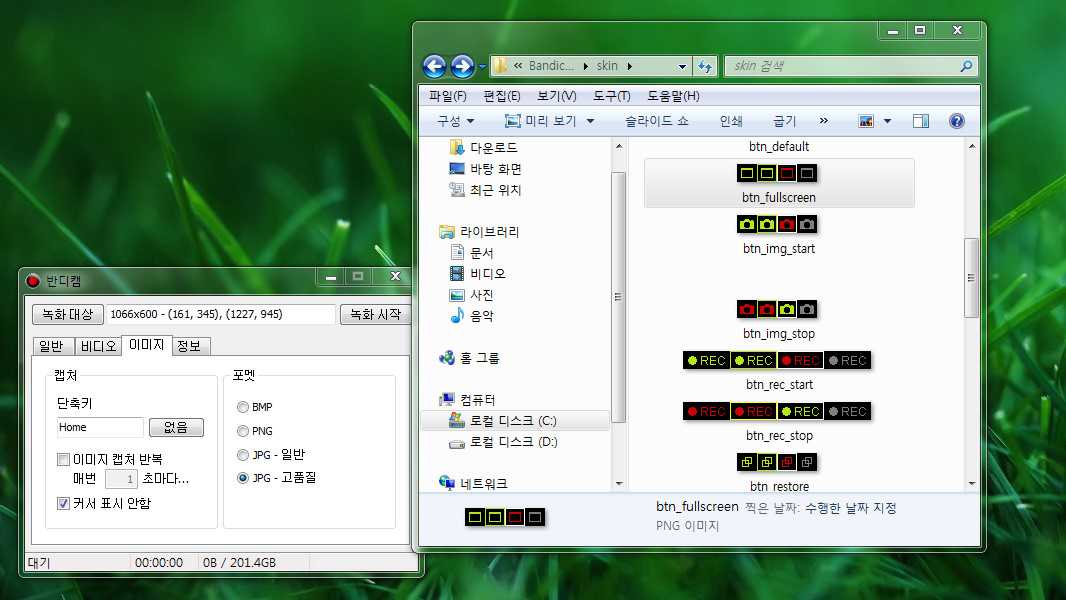1066x600 pixels.
Task: Open the 도구(T) menu
Action: coord(611,96)
